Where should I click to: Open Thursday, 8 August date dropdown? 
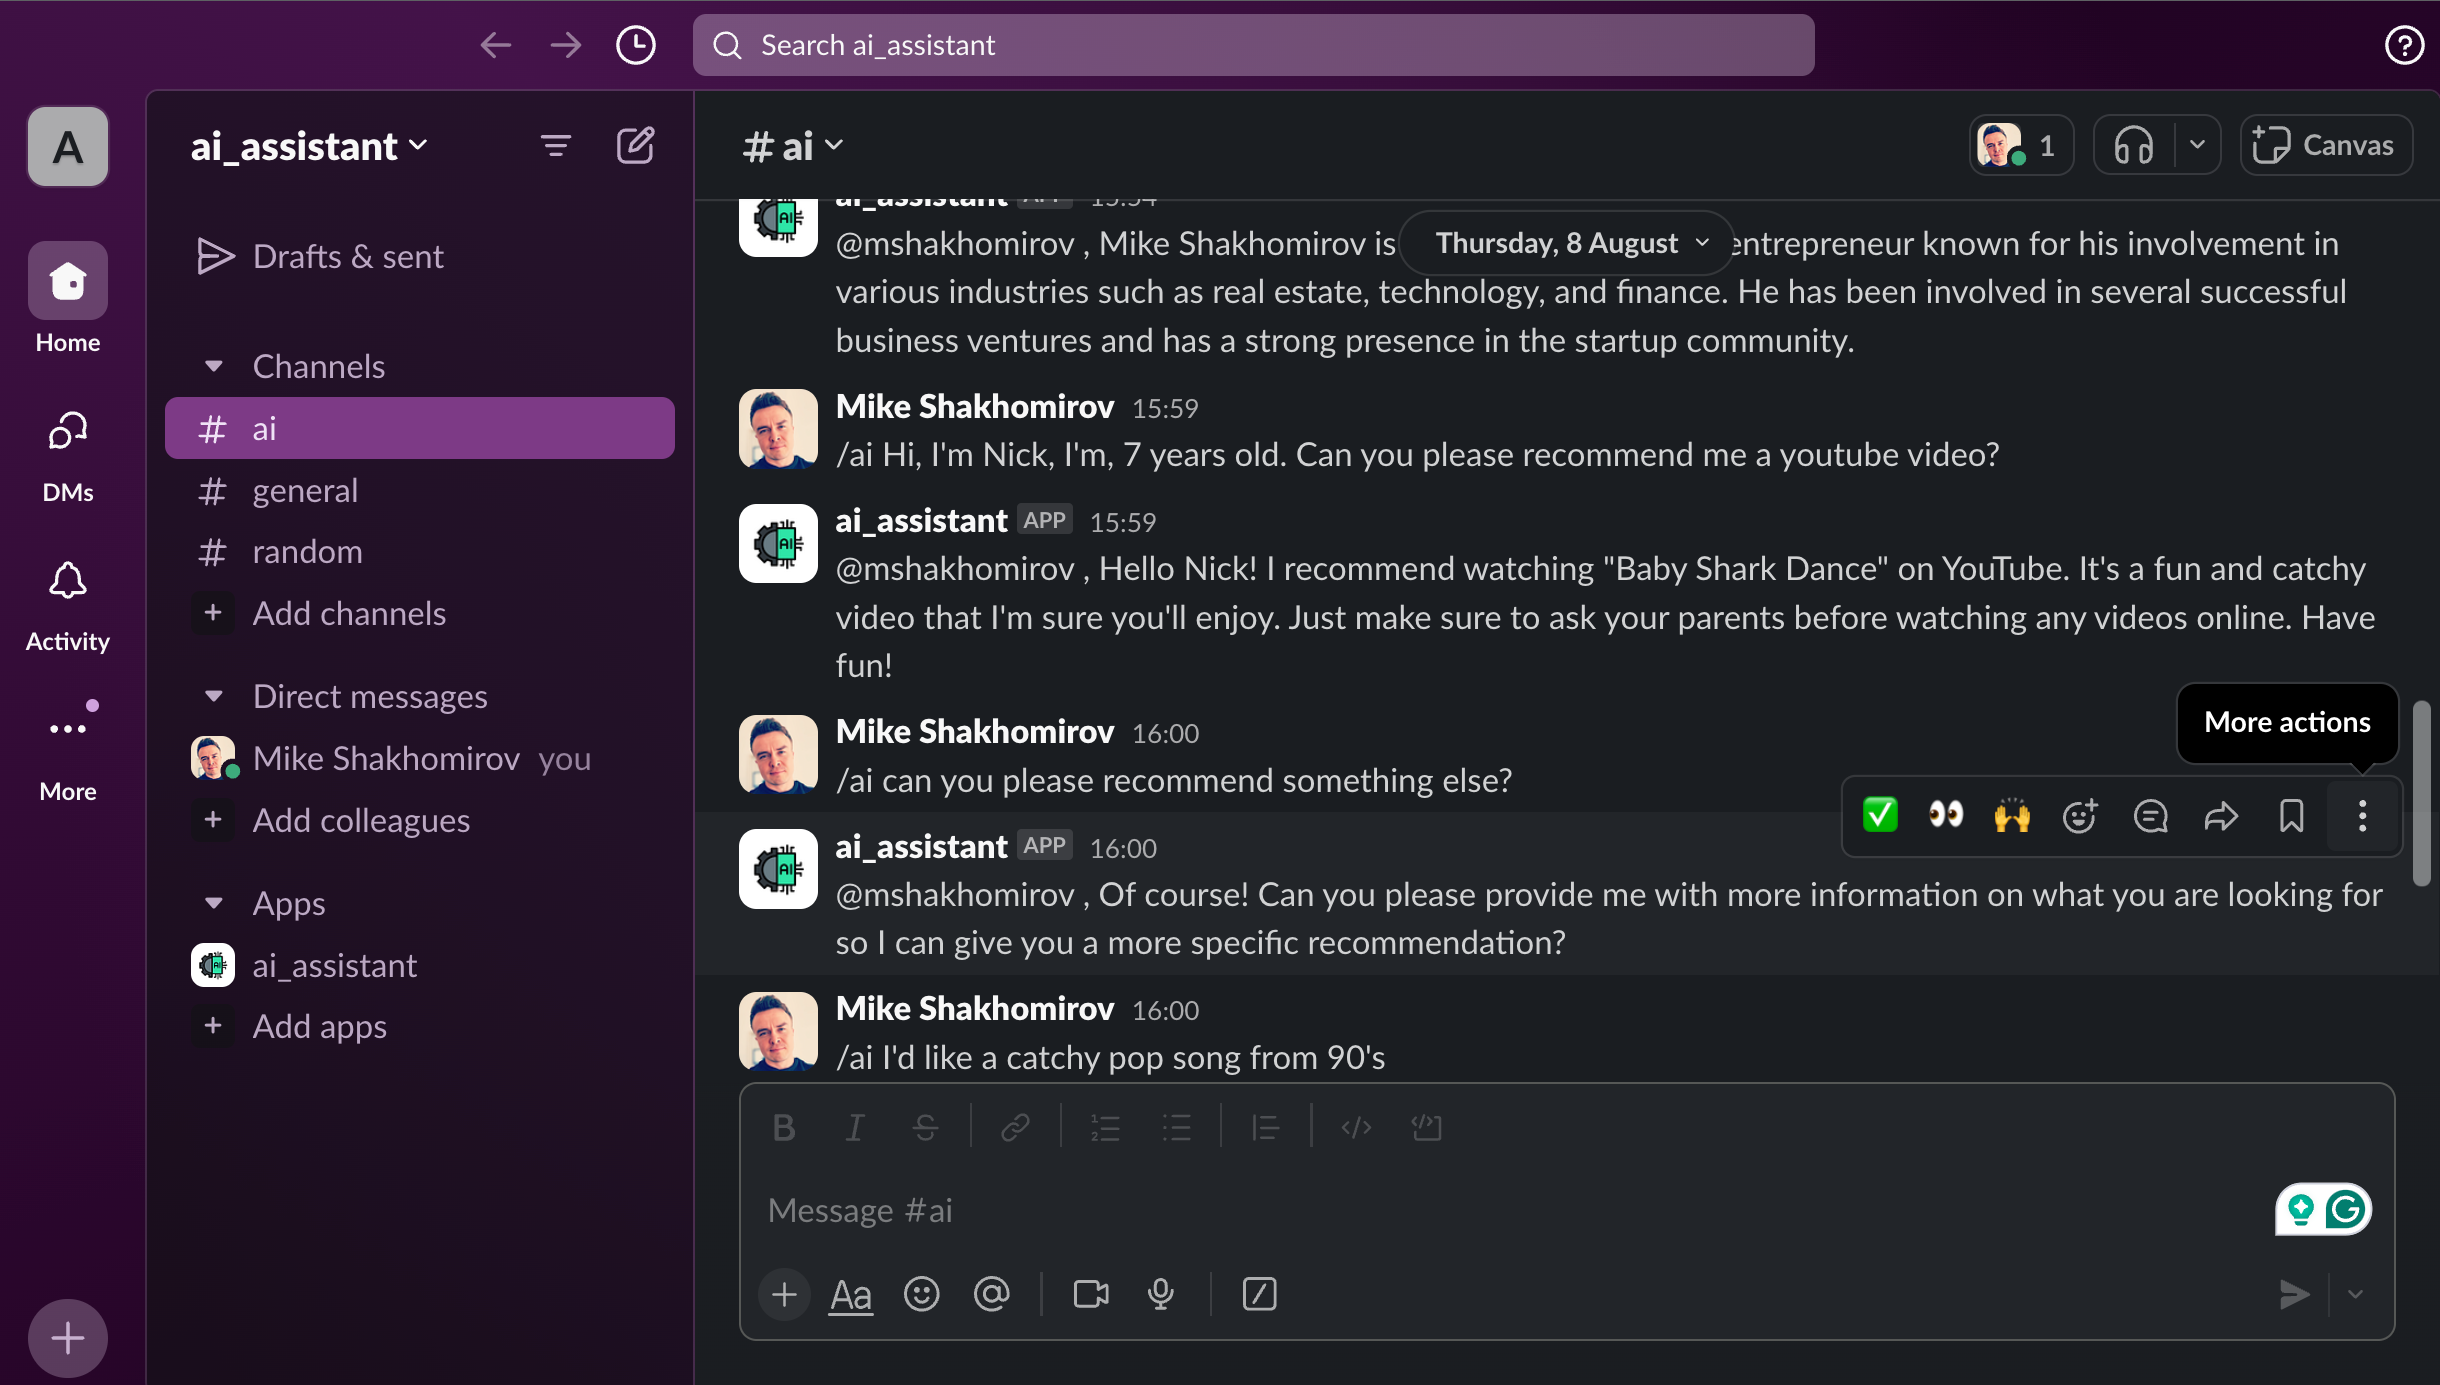click(x=1566, y=243)
